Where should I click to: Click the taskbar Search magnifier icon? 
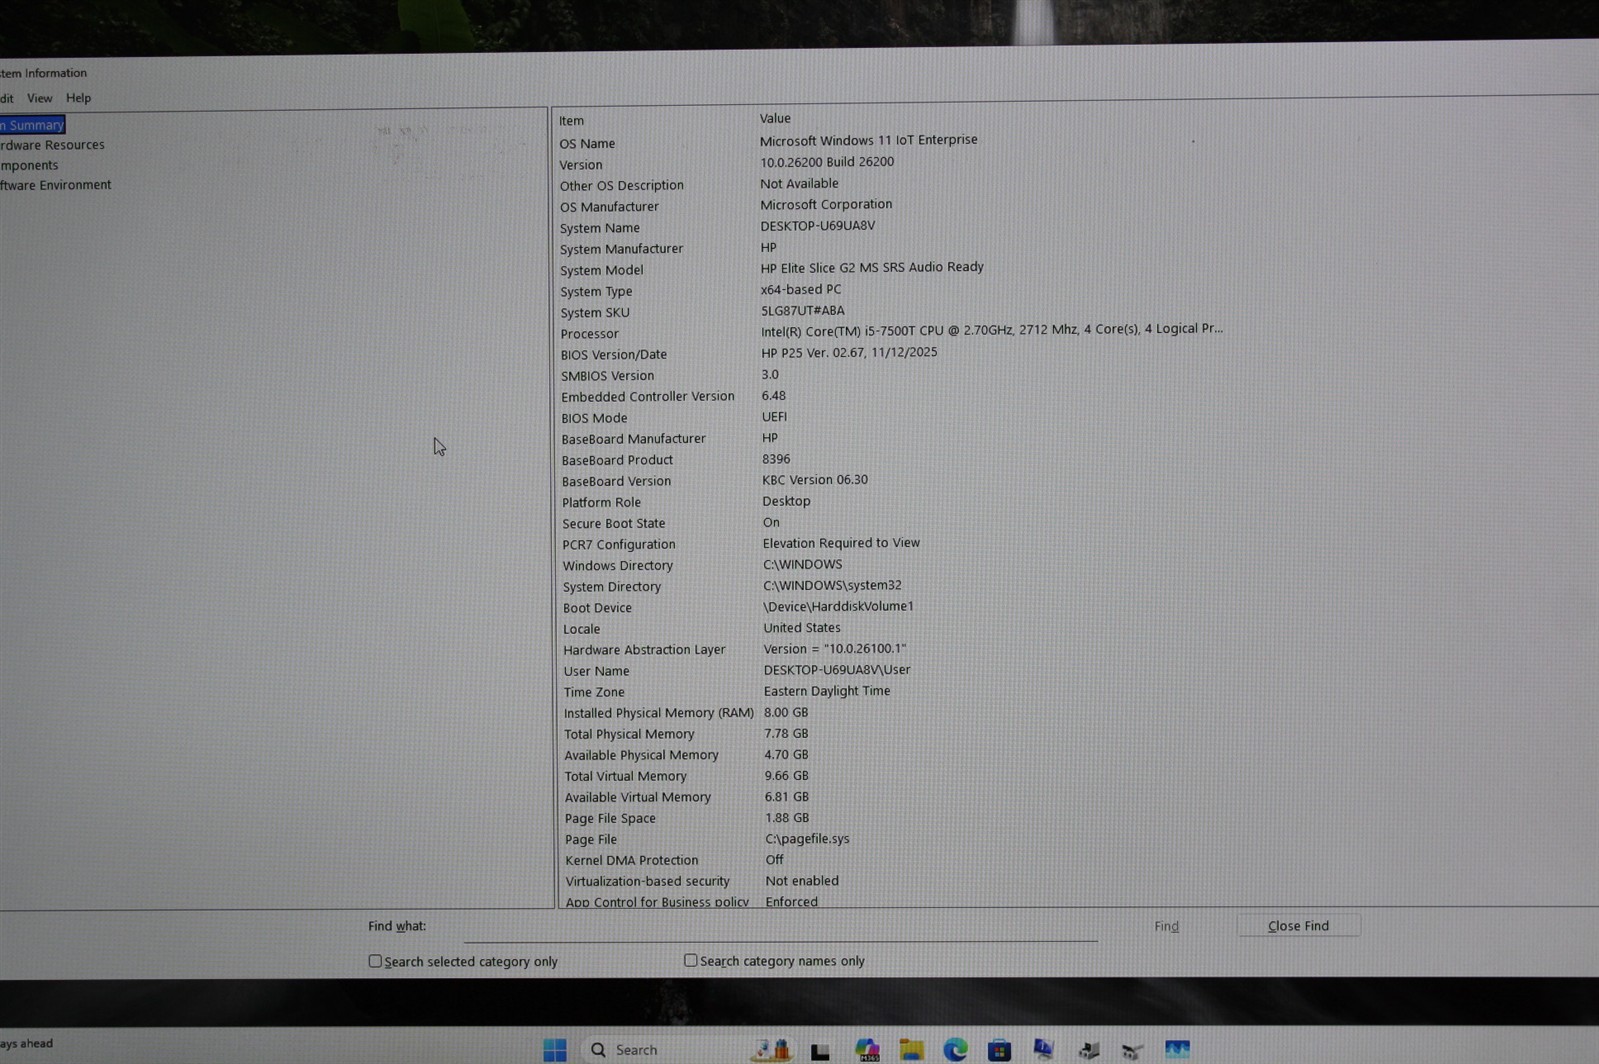click(598, 1049)
